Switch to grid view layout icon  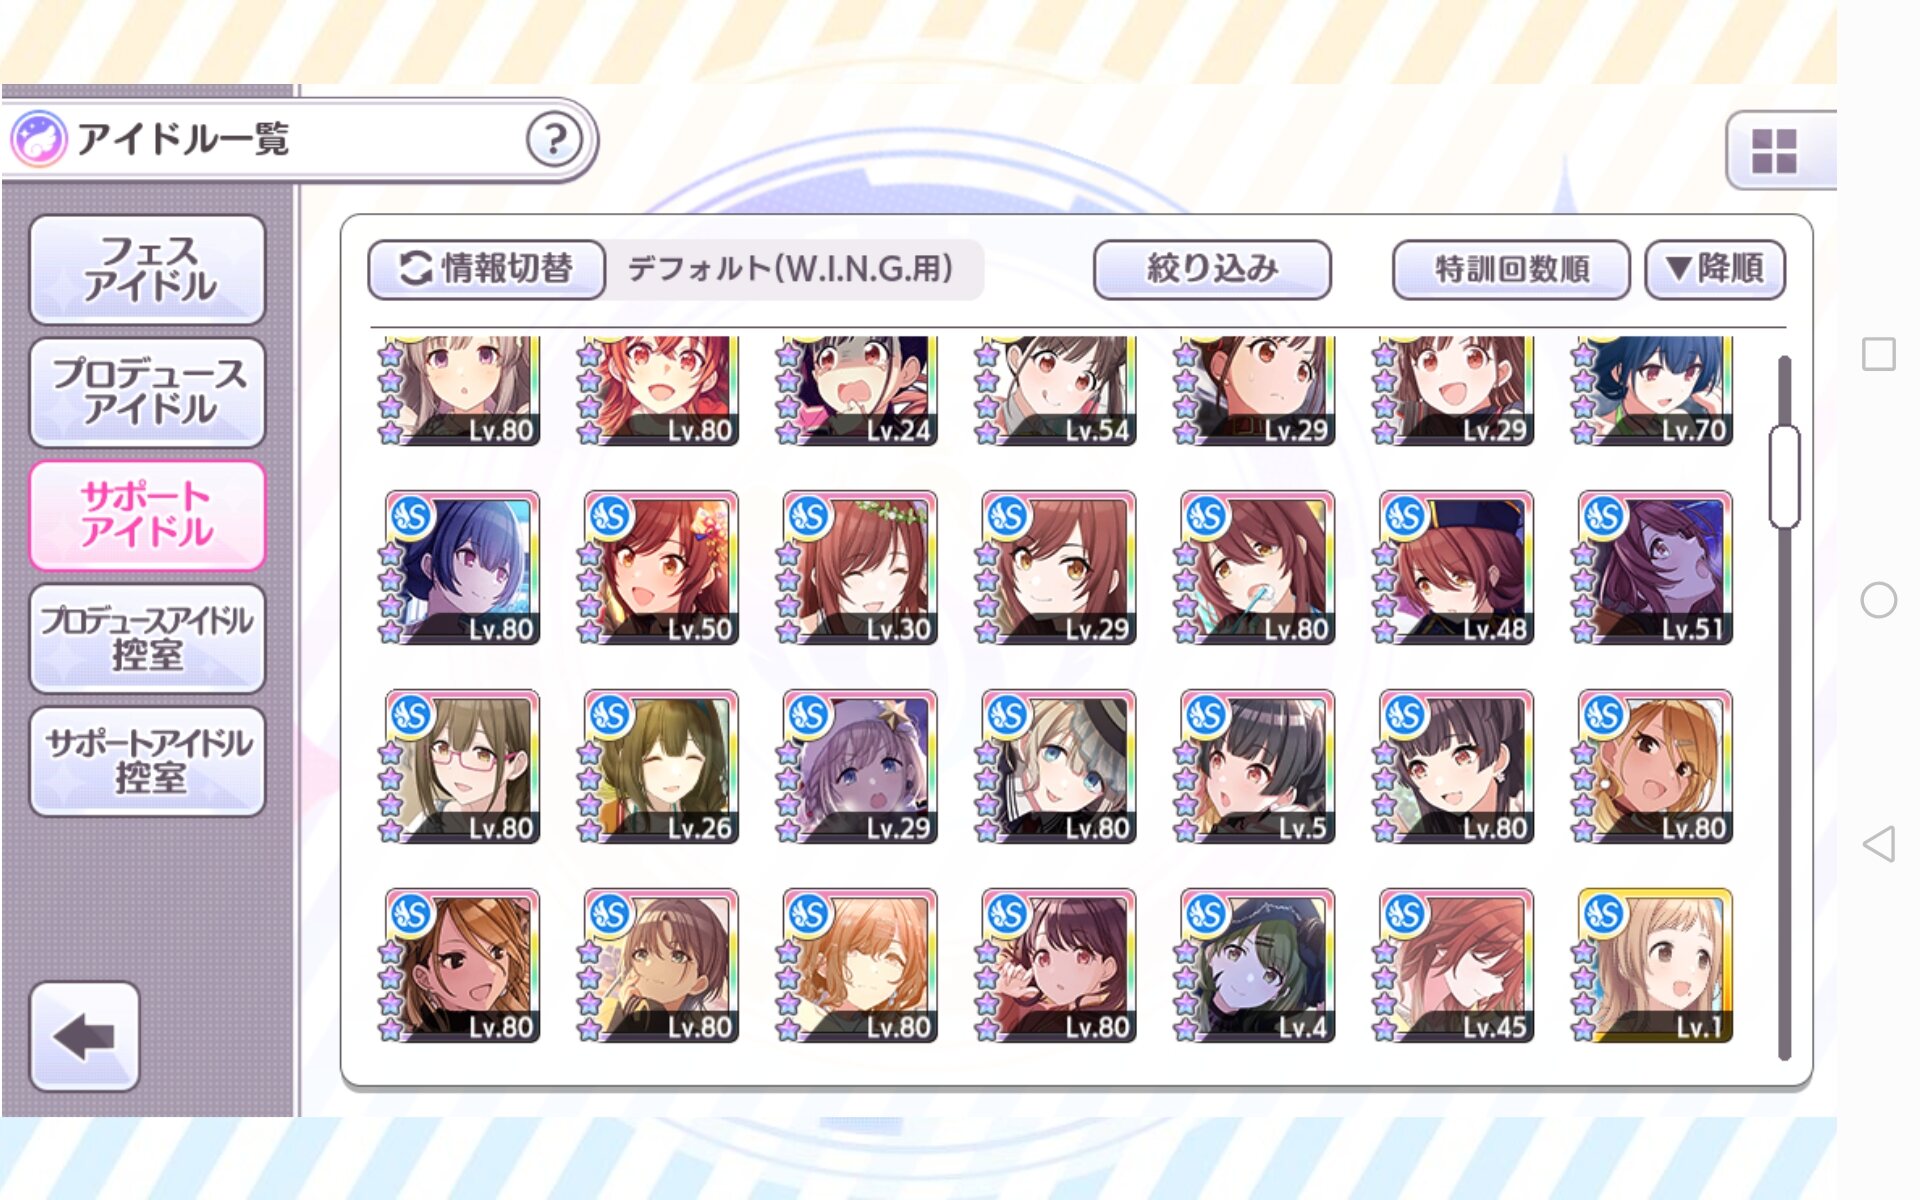1775,150
